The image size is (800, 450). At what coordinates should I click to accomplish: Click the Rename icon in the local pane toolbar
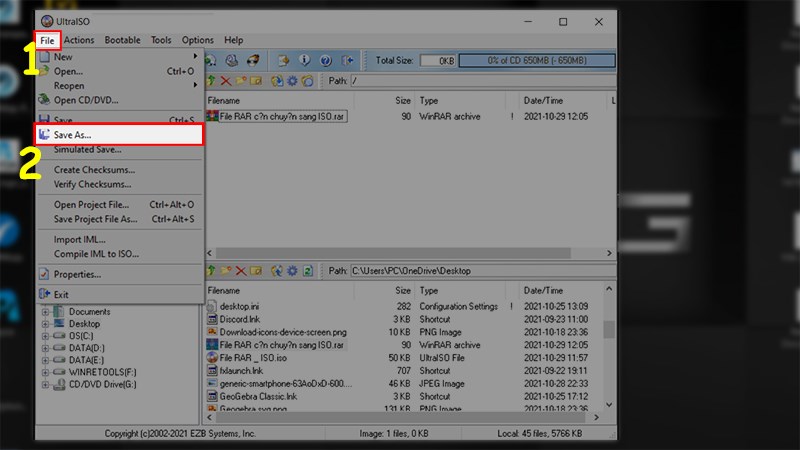[x=256, y=270]
